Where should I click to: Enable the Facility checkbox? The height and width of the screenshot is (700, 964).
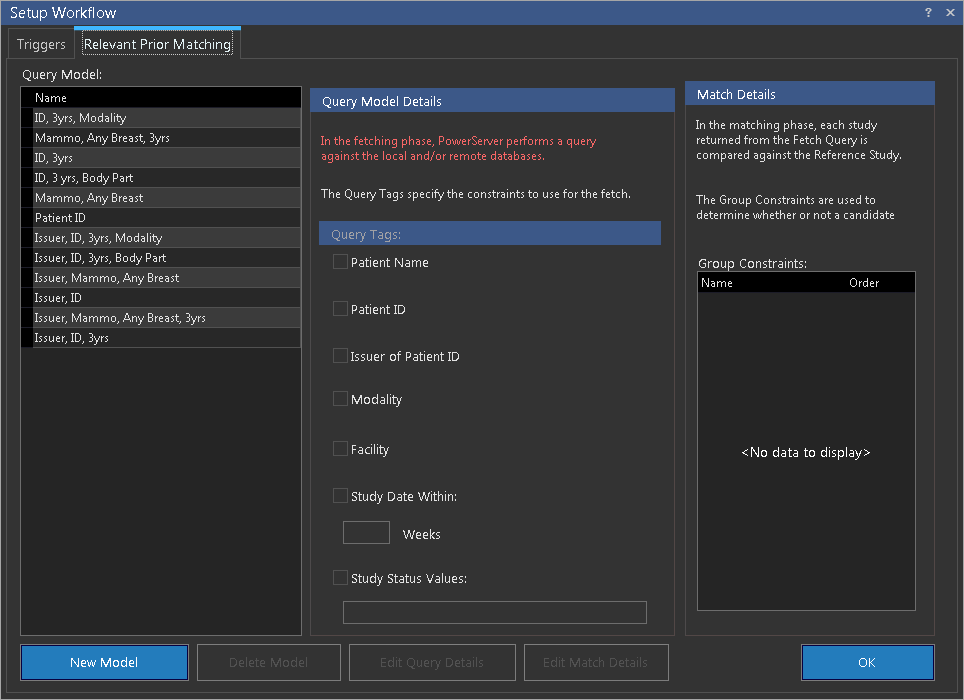point(341,449)
